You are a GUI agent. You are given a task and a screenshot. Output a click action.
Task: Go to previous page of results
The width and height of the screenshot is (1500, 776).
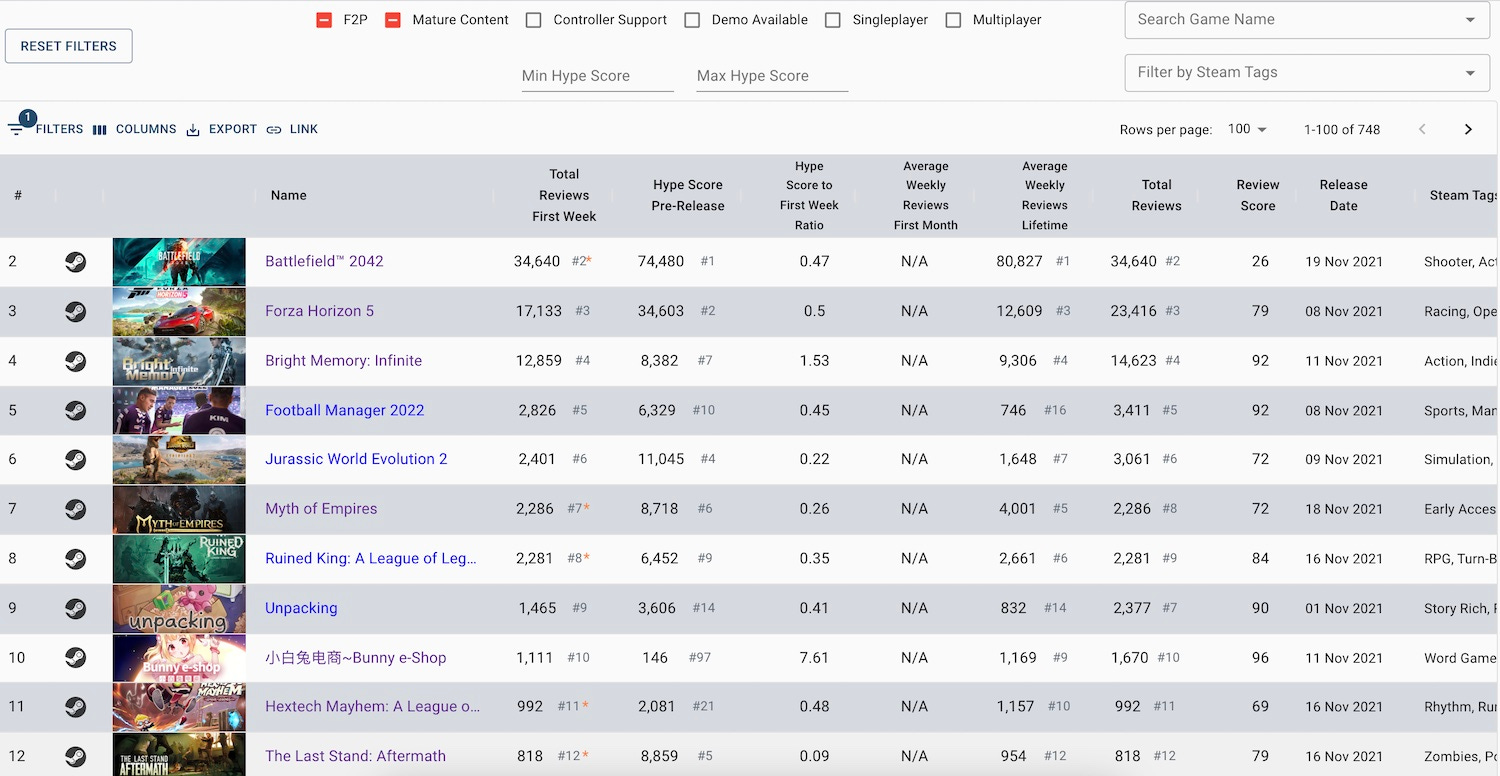pyautogui.click(x=1422, y=129)
